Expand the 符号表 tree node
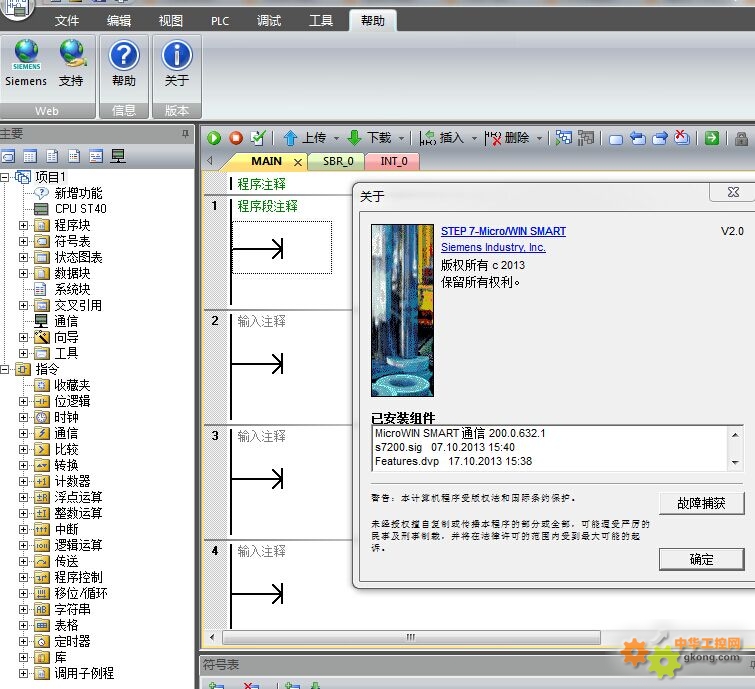This screenshot has width=755, height=689. click(x=23, y=241)
